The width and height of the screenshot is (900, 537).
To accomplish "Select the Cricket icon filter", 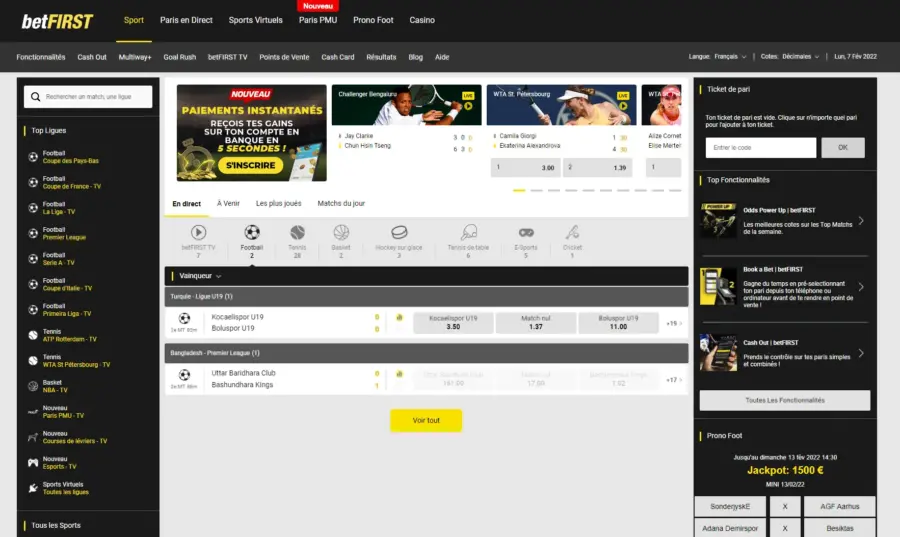I will click(x=572, y=232).
